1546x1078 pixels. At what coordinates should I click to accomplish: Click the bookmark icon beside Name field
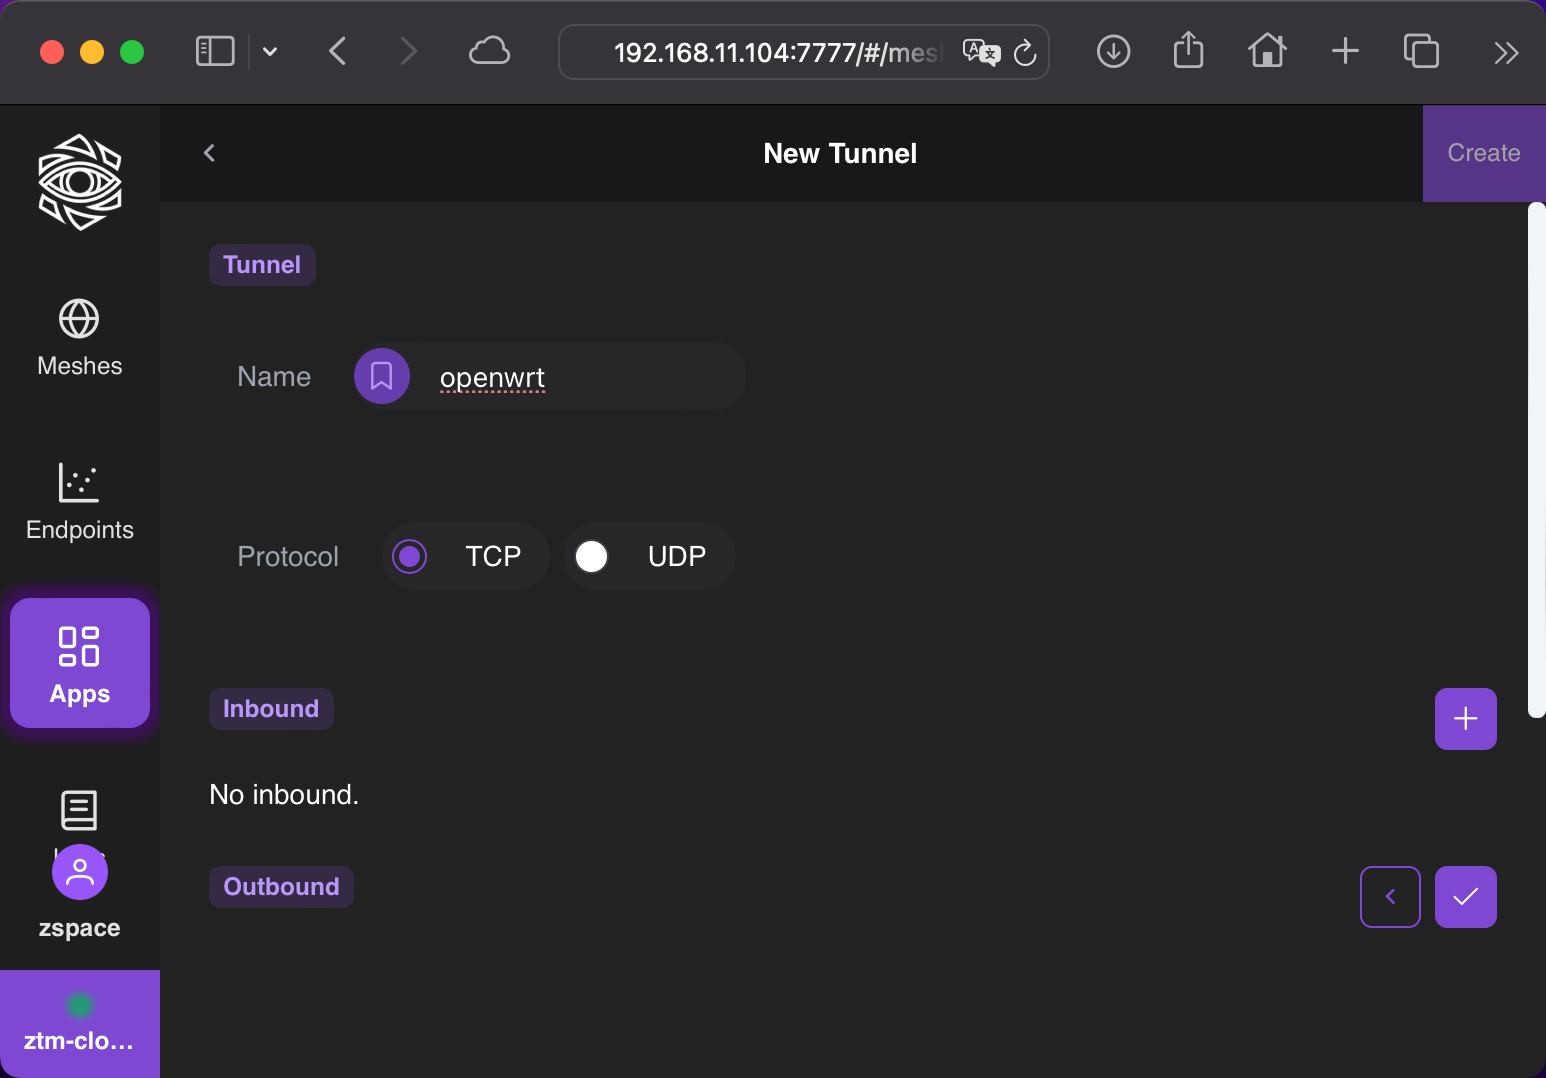[x=382, y=376]
